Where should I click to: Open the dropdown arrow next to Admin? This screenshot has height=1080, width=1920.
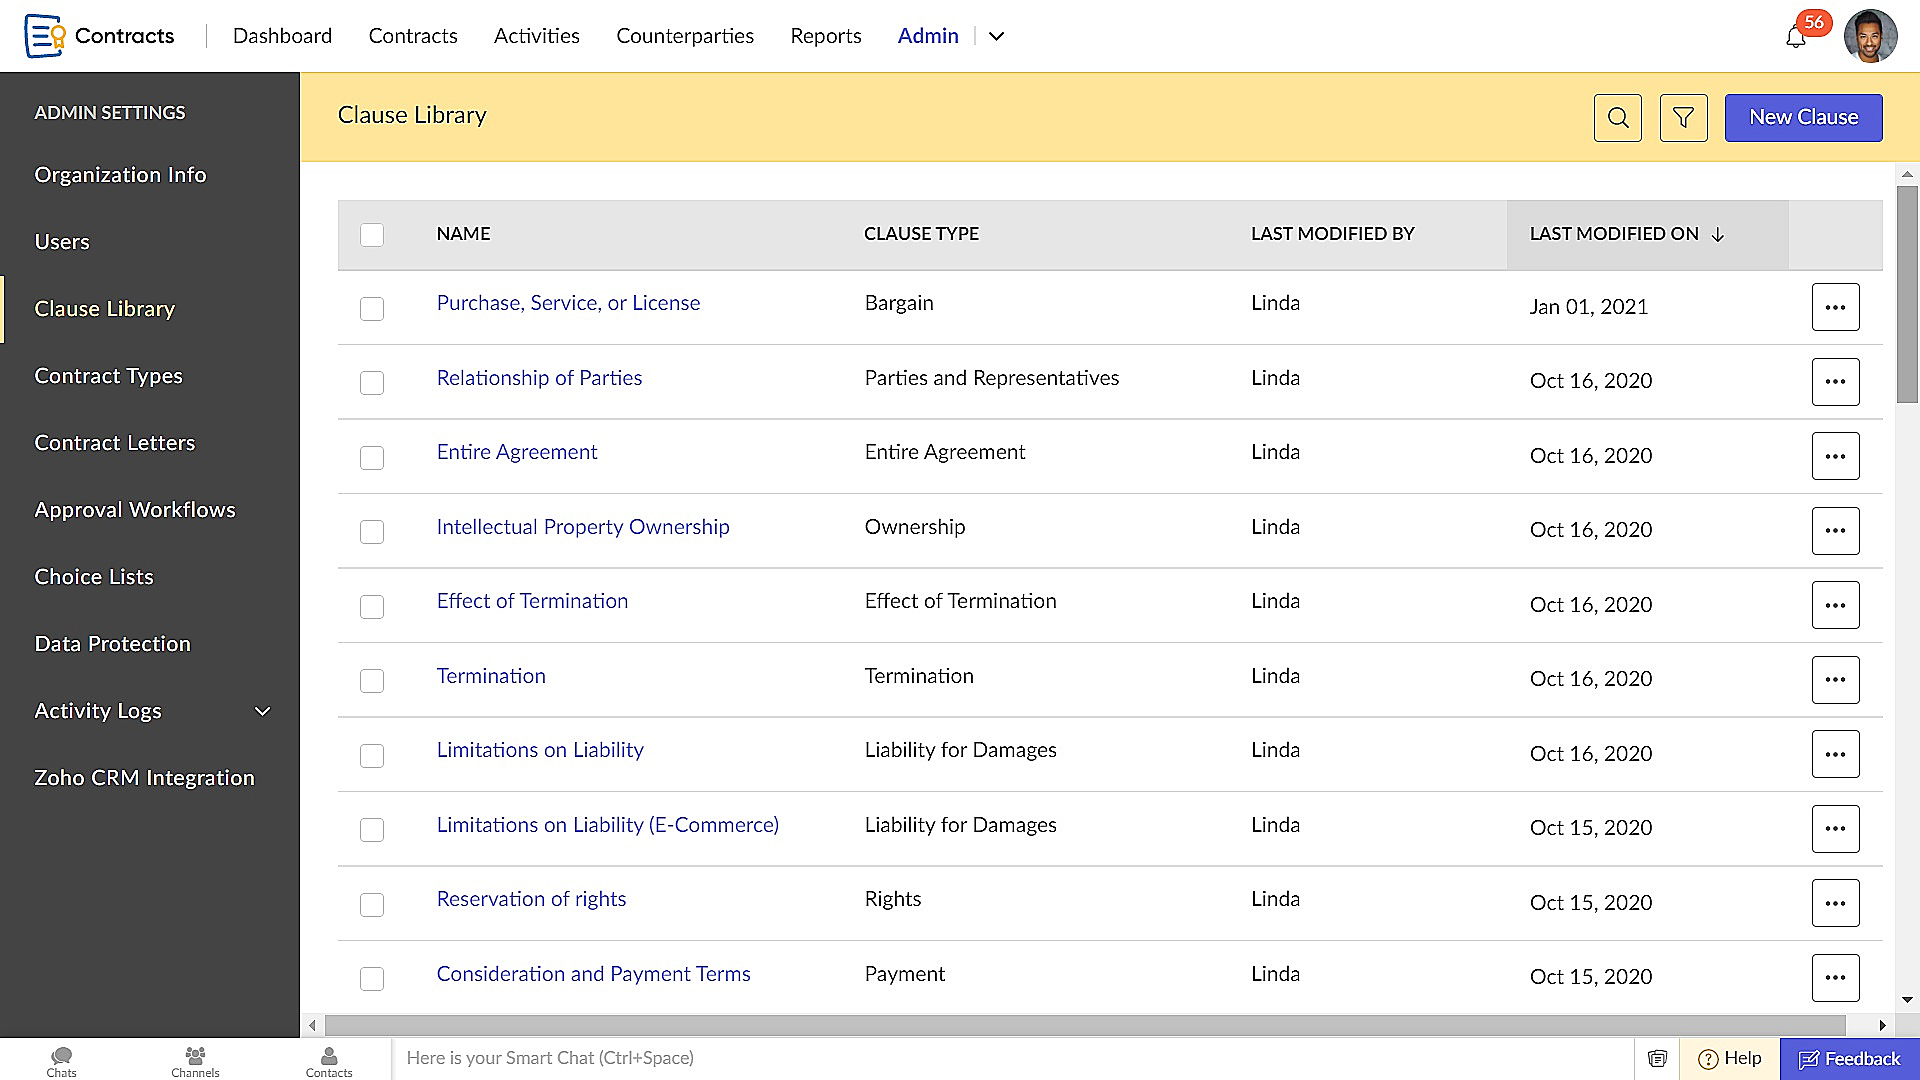tap(996, 36)
